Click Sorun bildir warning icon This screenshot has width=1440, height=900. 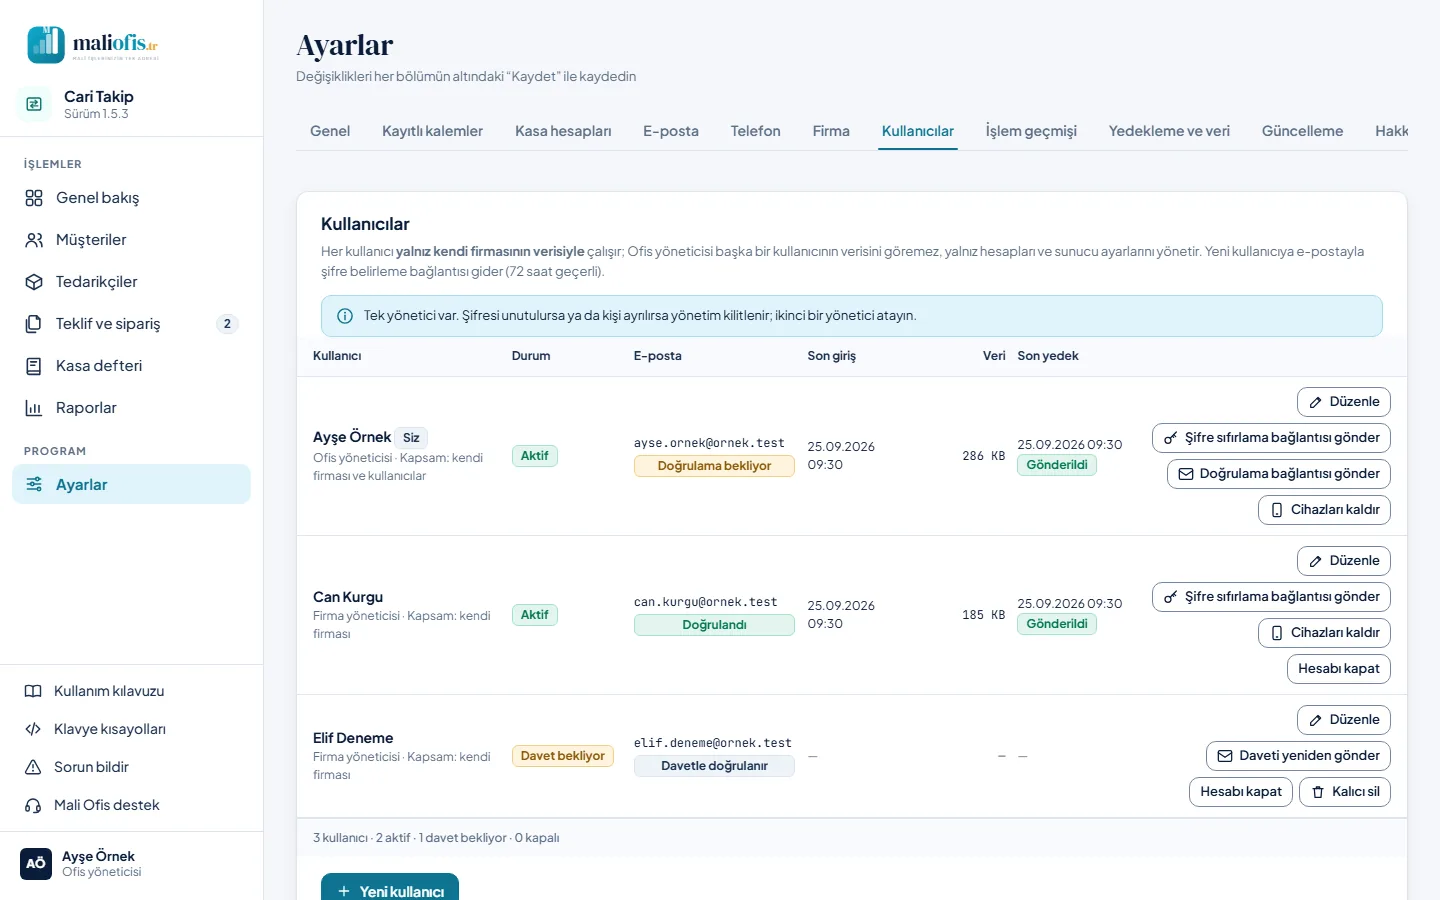[x=33, y=767]
